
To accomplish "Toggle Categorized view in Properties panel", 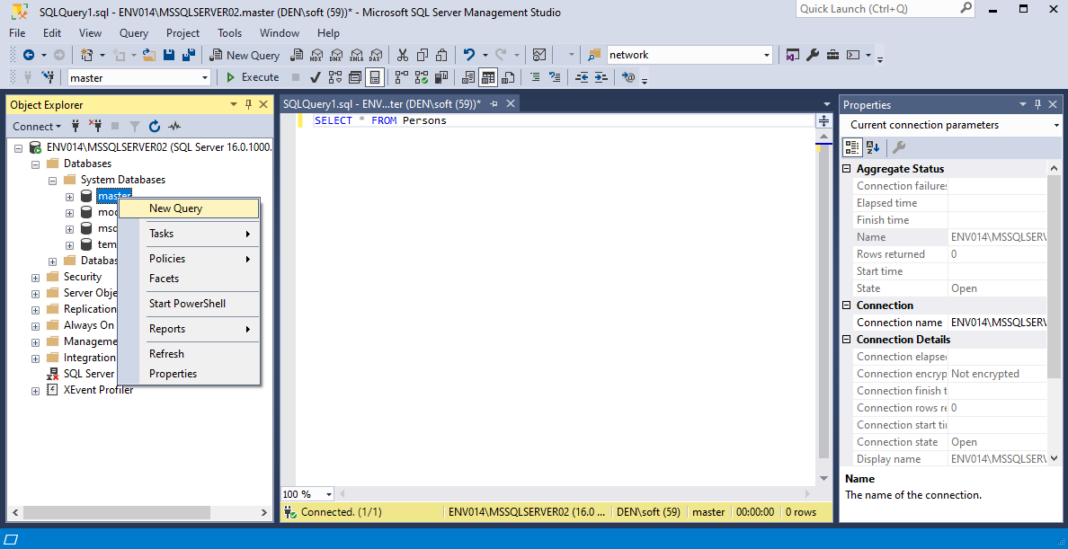I will [853, 147].
